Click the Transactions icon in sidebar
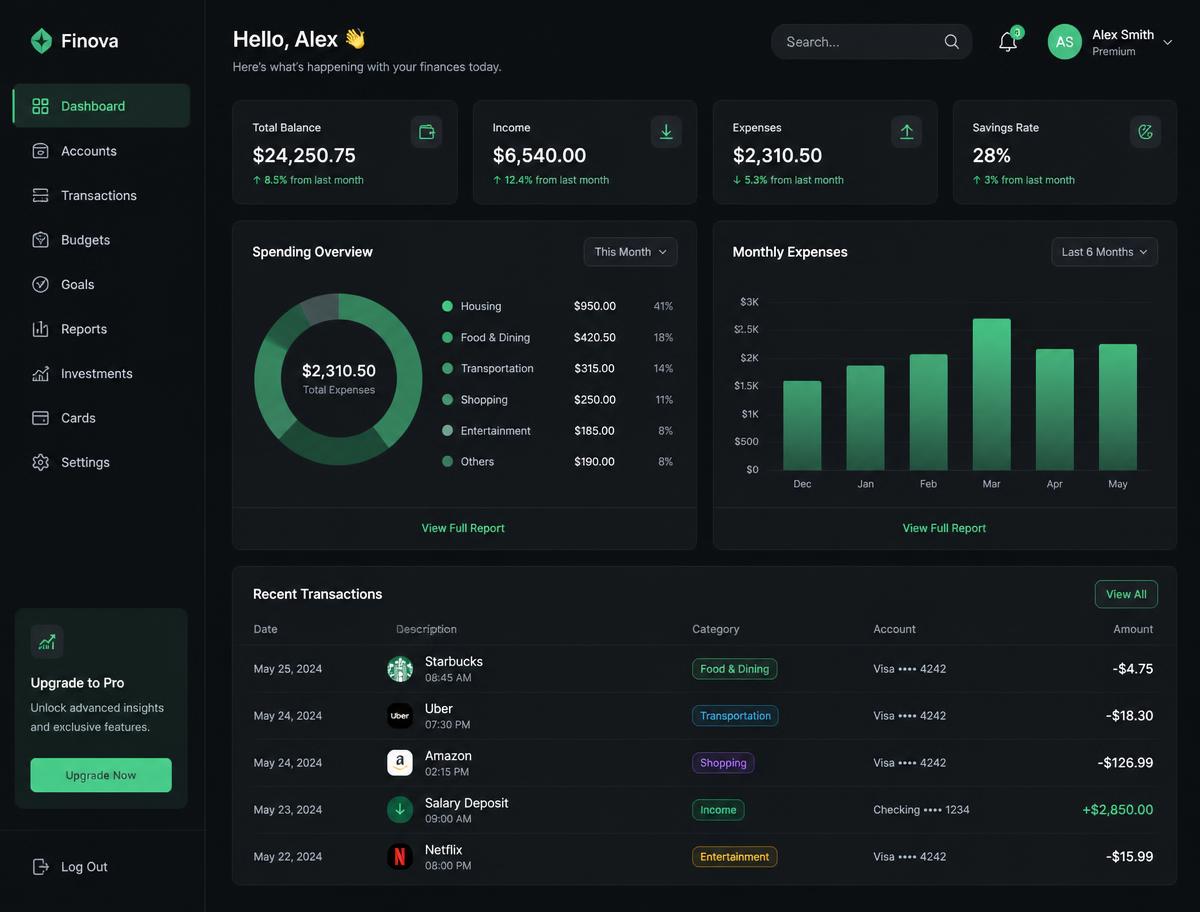 41,195
